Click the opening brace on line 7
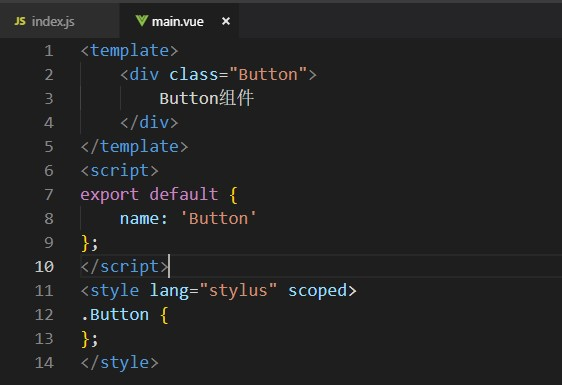Screen dimensions: 562x385 (233, 195)
